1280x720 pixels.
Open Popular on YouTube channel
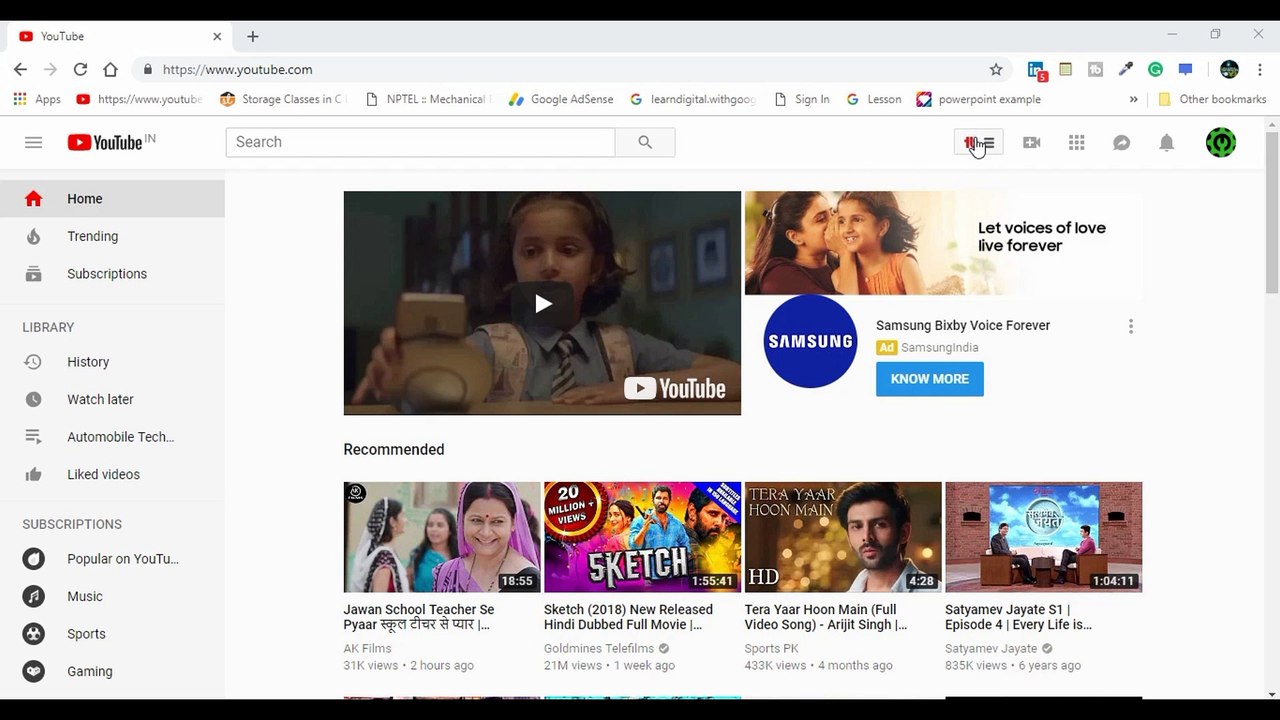point(112,559)
